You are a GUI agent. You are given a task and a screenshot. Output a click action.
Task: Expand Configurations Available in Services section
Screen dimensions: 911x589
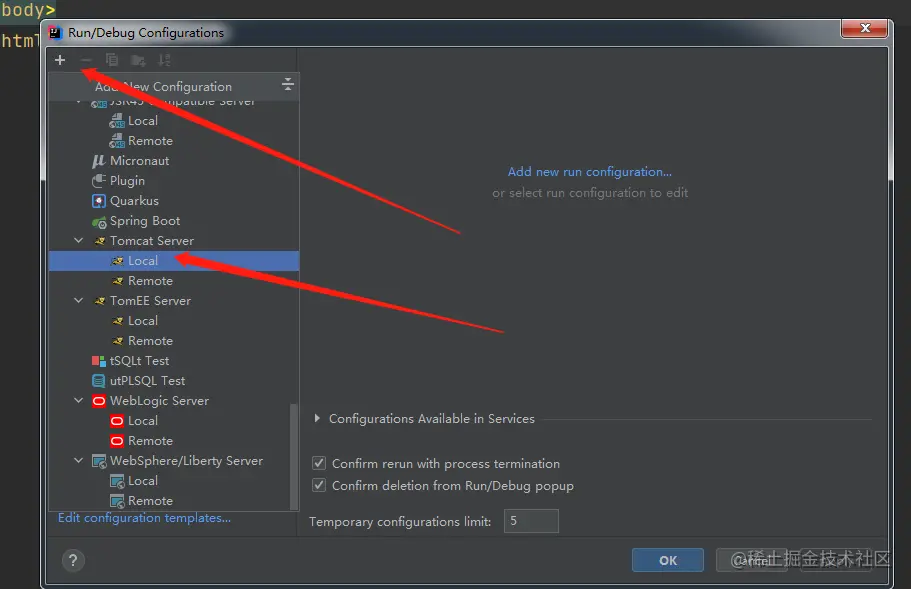[317, 418]
